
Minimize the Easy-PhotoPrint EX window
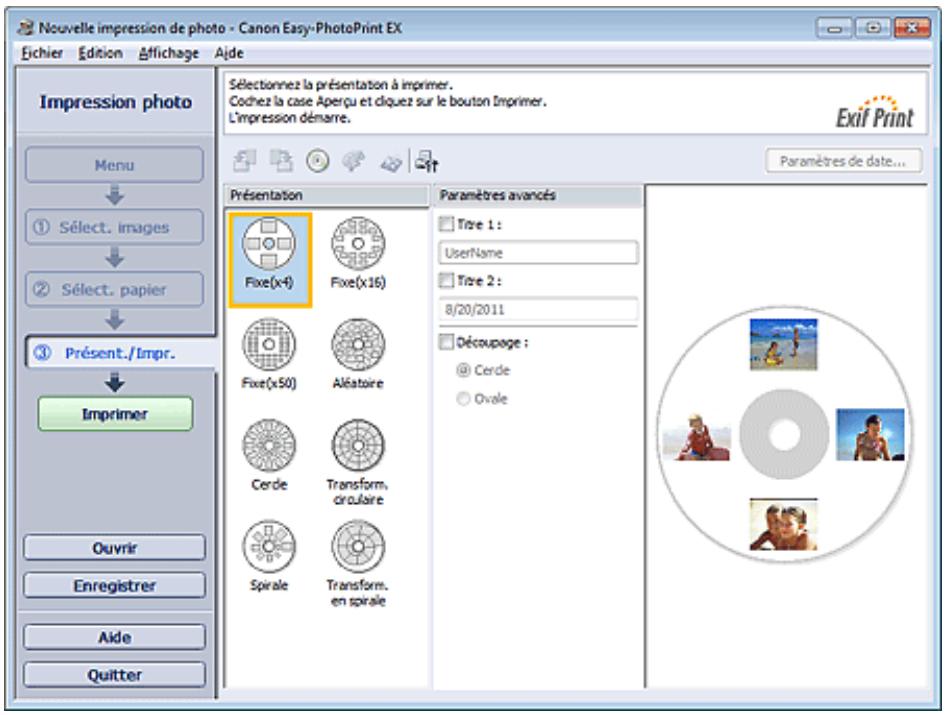834,28
